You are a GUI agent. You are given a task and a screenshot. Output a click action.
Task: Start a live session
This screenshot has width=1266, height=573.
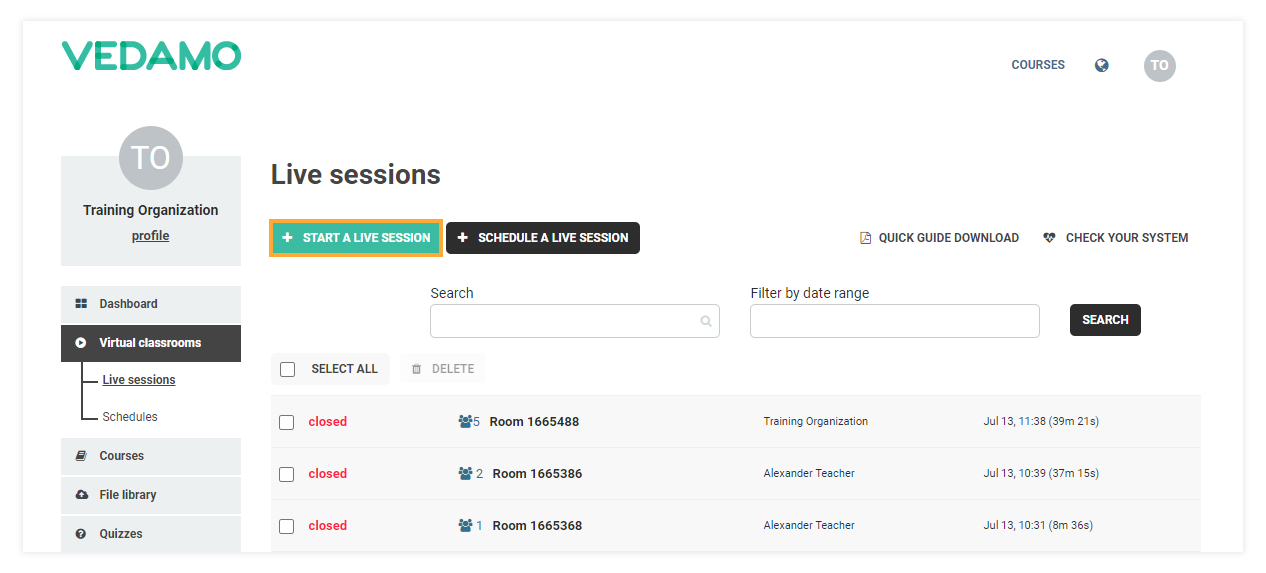point(356,238)
